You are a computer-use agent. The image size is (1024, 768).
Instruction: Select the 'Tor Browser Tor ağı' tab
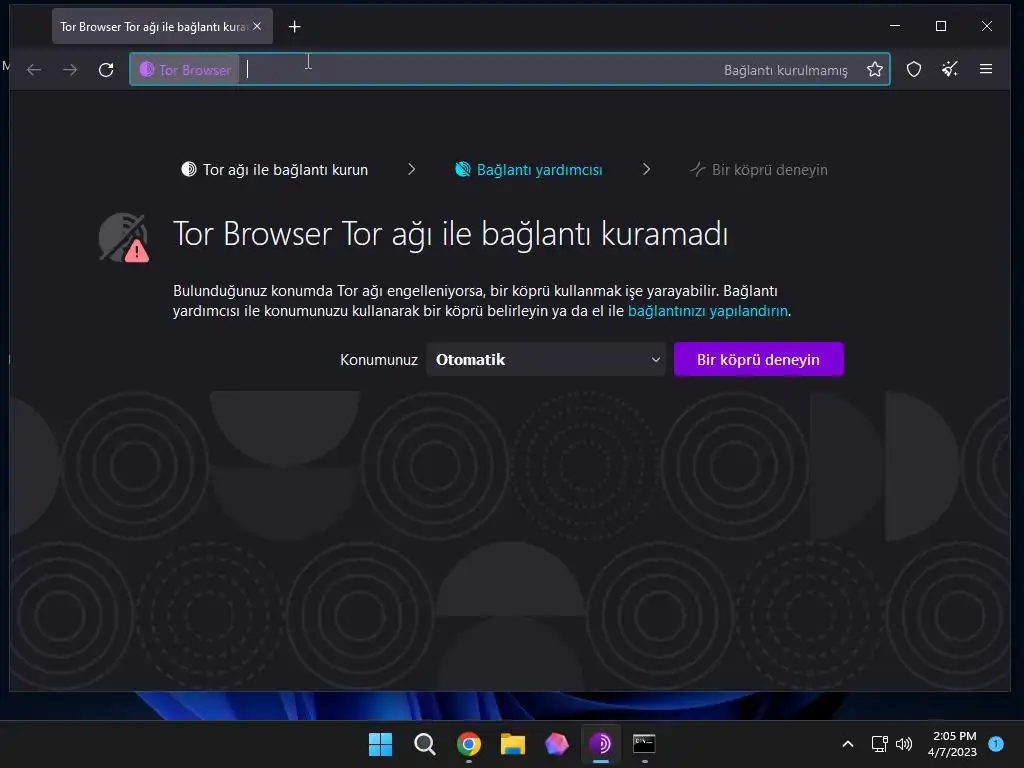click(162, 26)
